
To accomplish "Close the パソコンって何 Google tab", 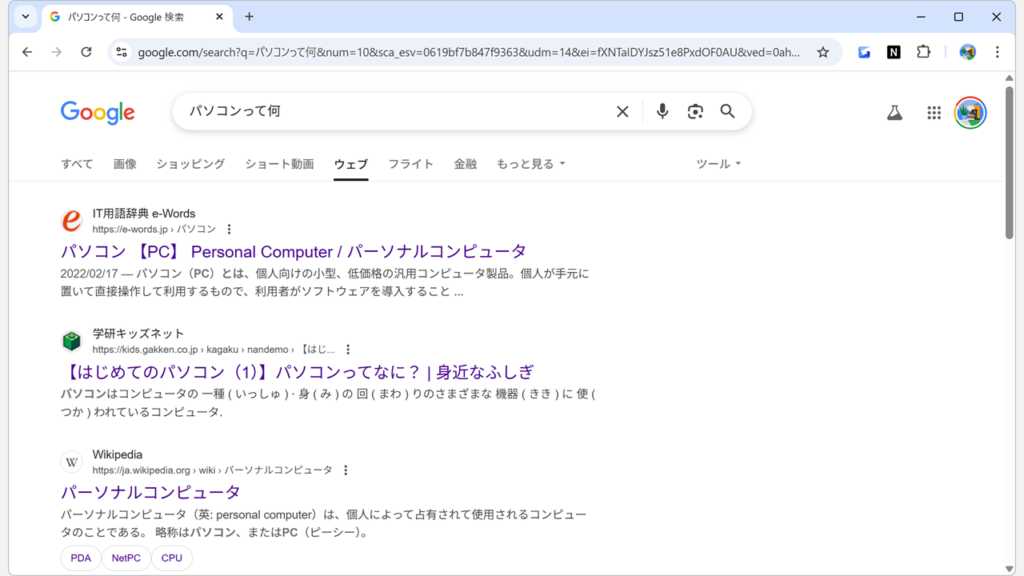I will (219, 17).
